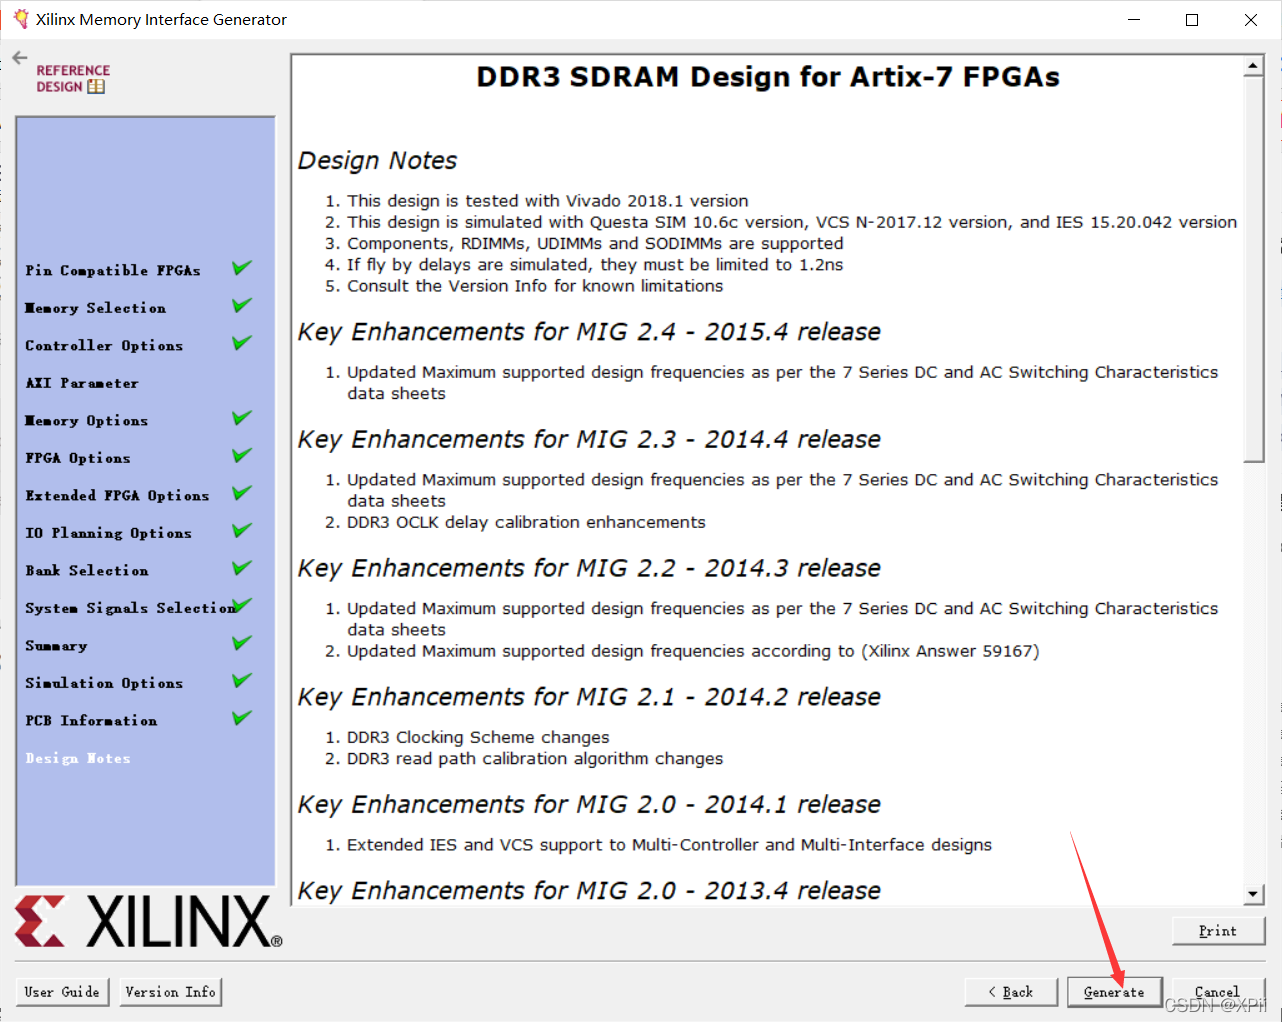Click 'Key Enhancements for MIG 2.0 - 2013.4' heading
Image resolution: width=1282 pixels, height=1022 pixels.
589,891
